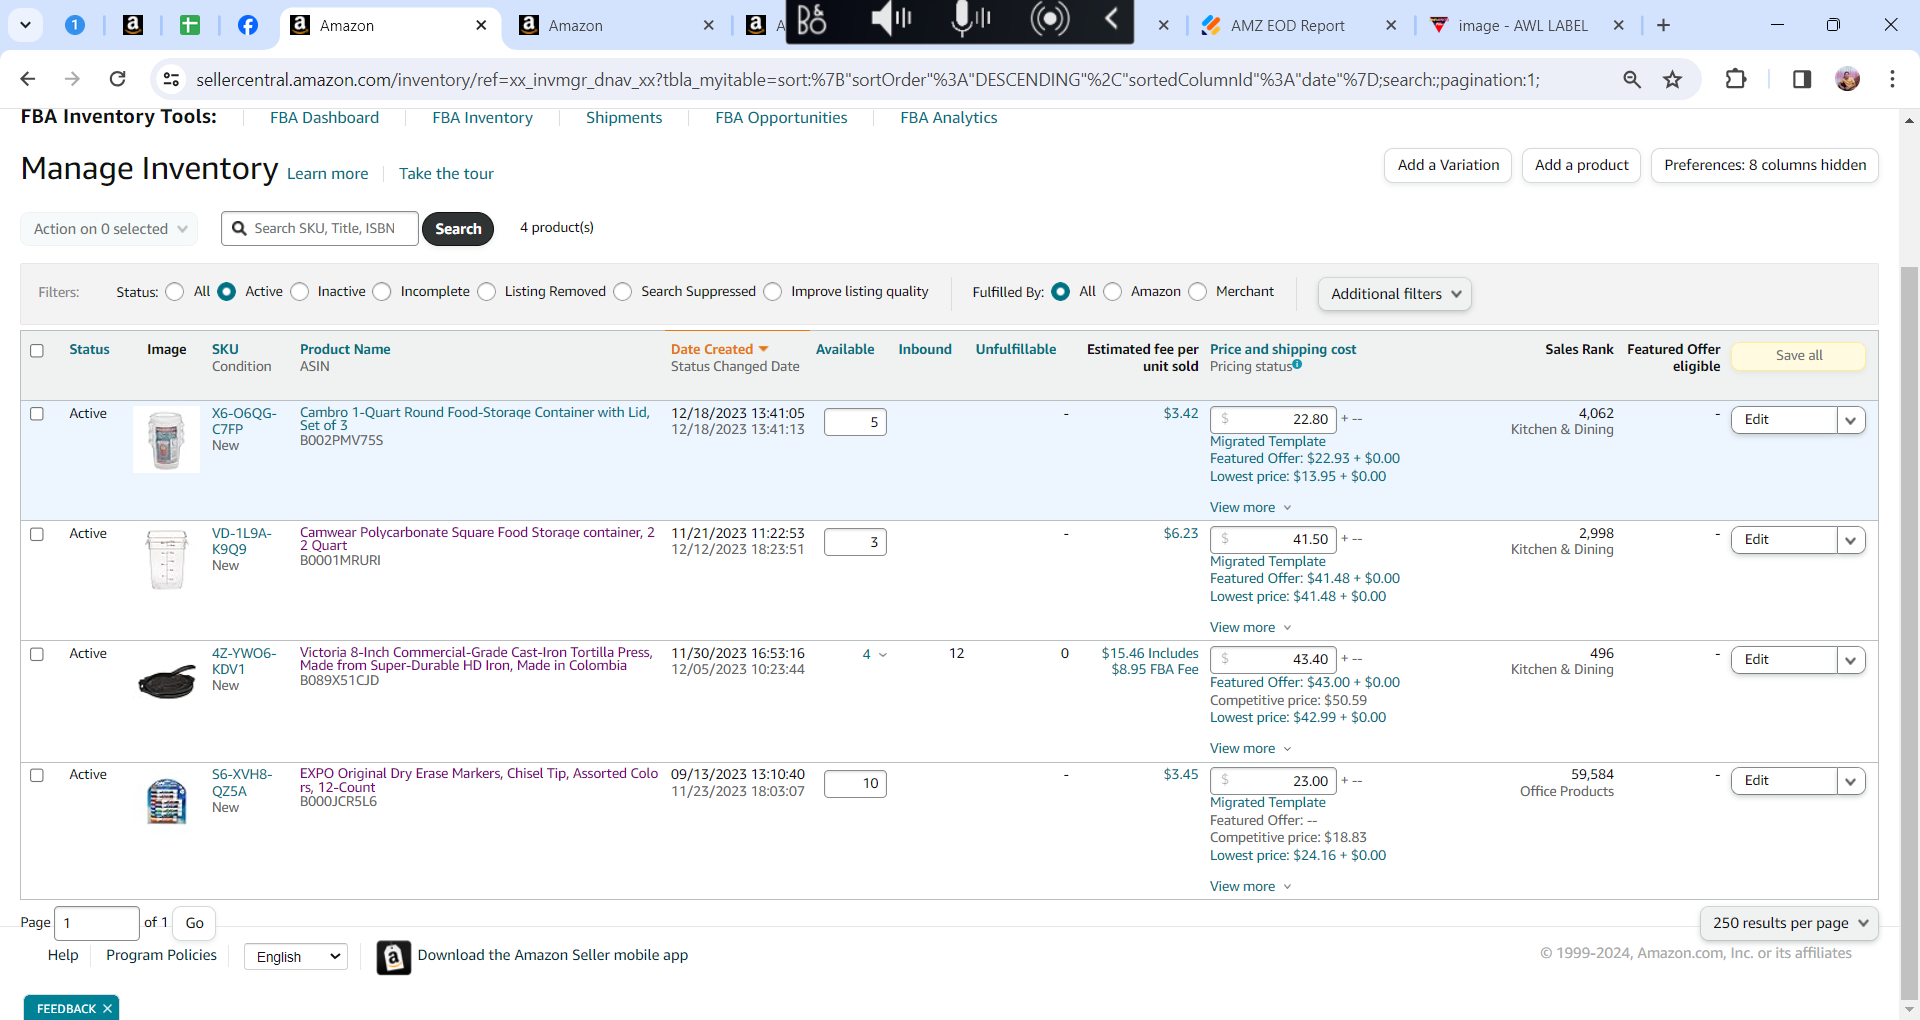Click the pinned green plus tab icon
Image resolution: width=1920 pixels, height=1020 pixels.
190,25
